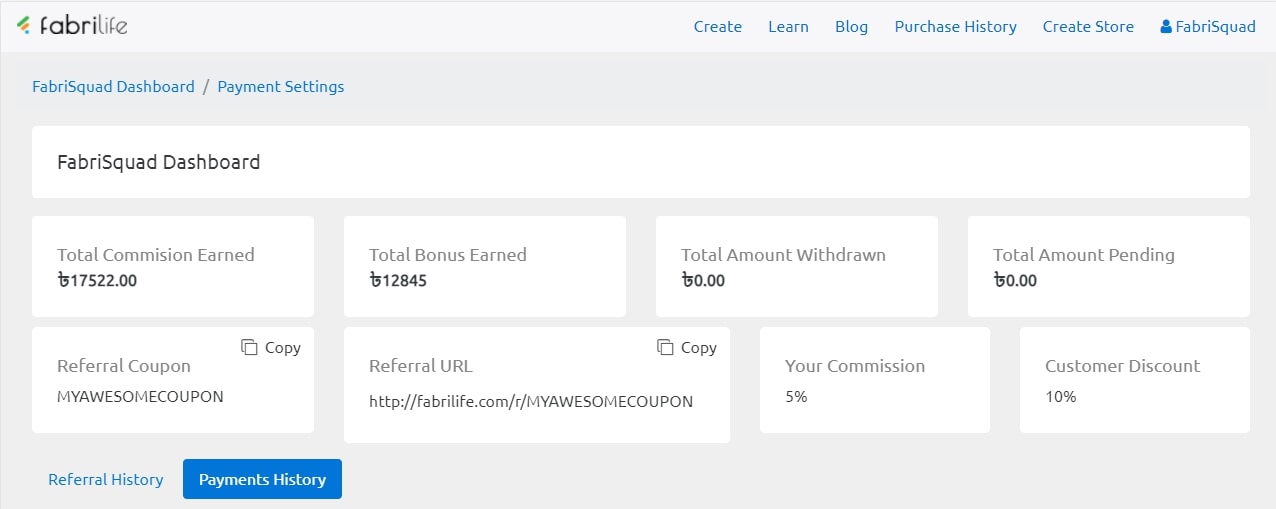This screenshot has width=1276, height=509.
Task: Open the Learn page
Action: 788,27
